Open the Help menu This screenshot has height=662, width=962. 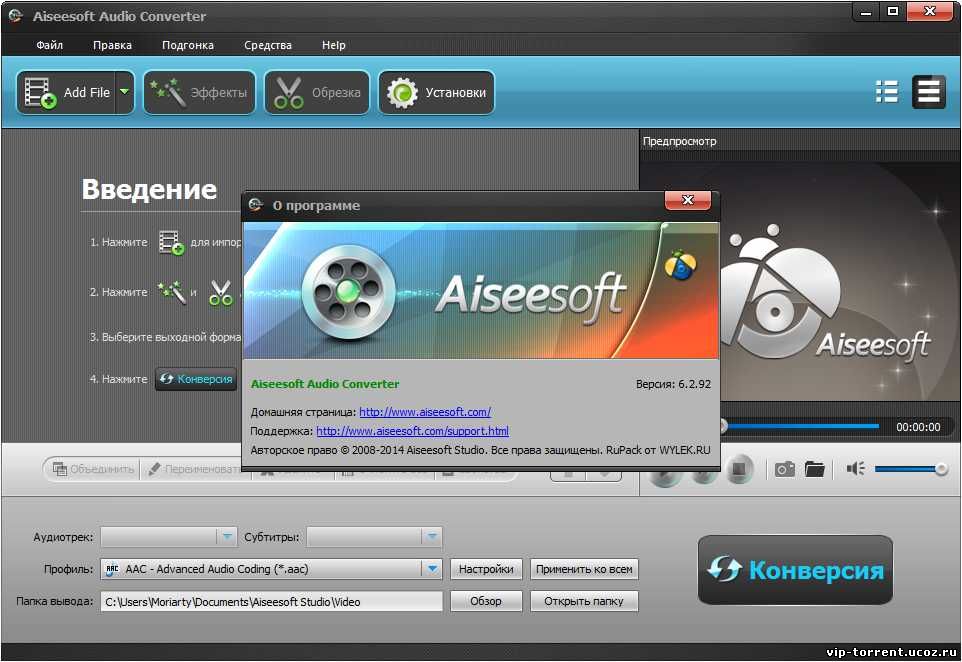tap(334, 45)
